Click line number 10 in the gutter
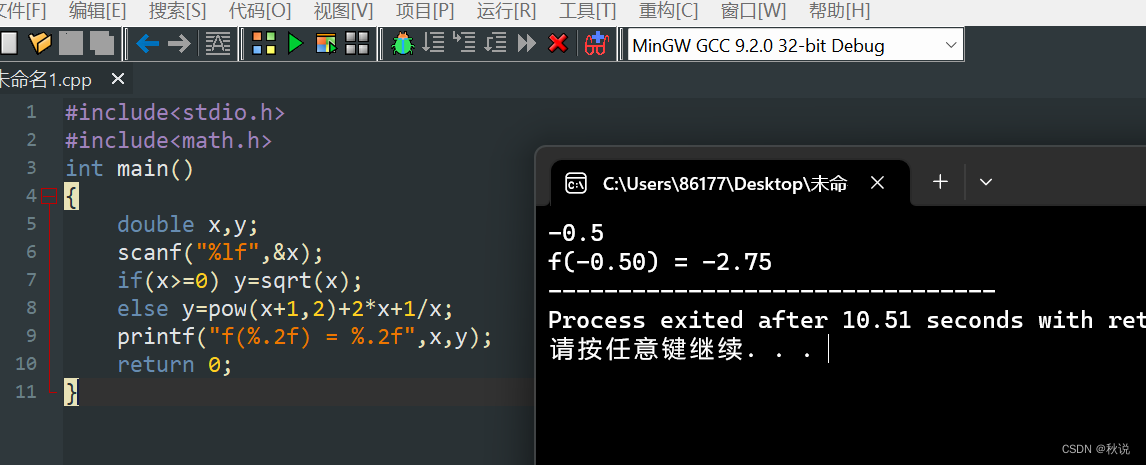This screenshot has height=465, width=1146. tap(25, 364)
